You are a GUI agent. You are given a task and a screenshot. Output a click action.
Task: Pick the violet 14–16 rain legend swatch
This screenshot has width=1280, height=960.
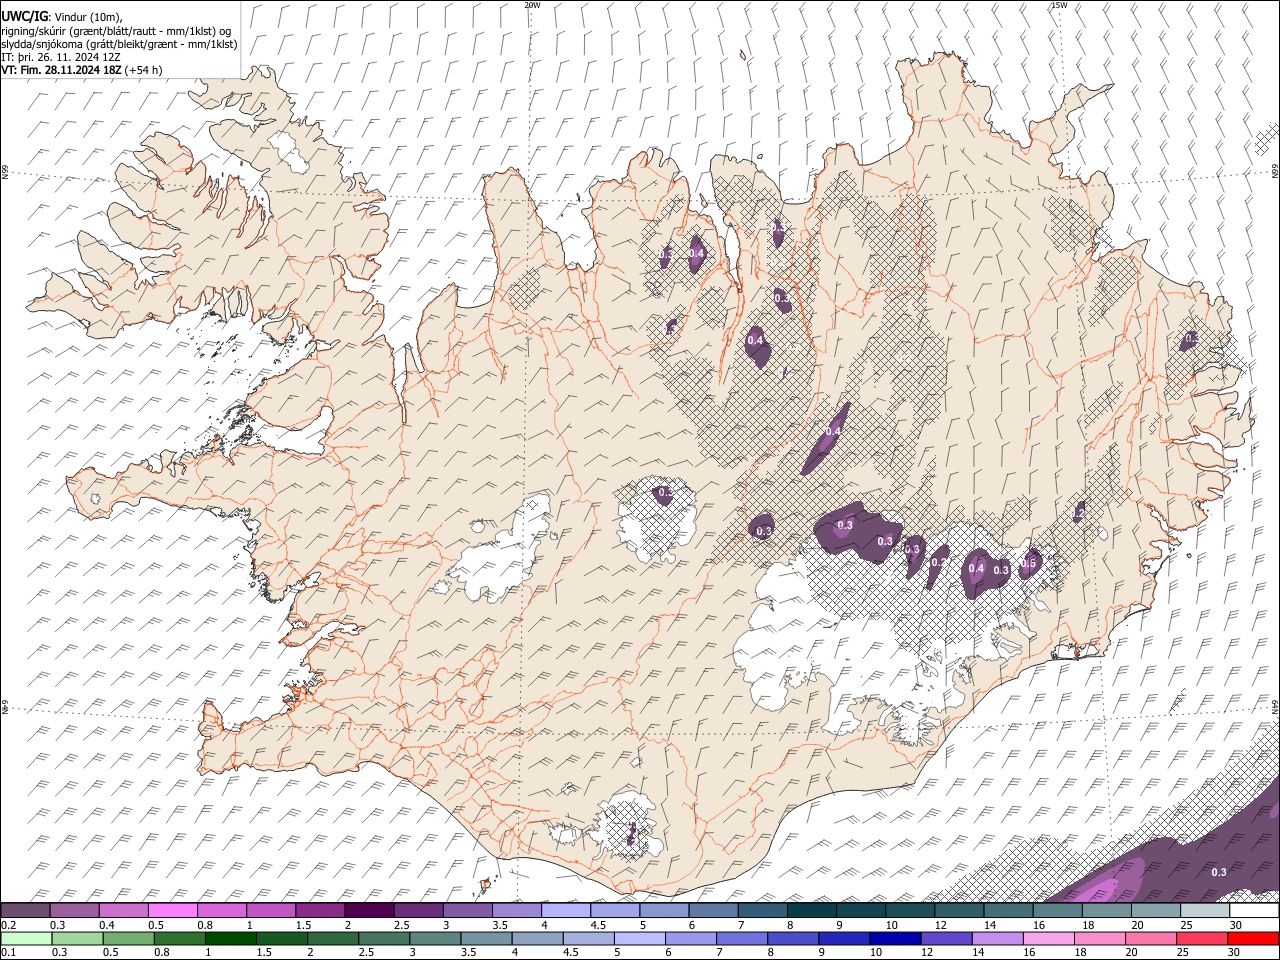[998, 938]
